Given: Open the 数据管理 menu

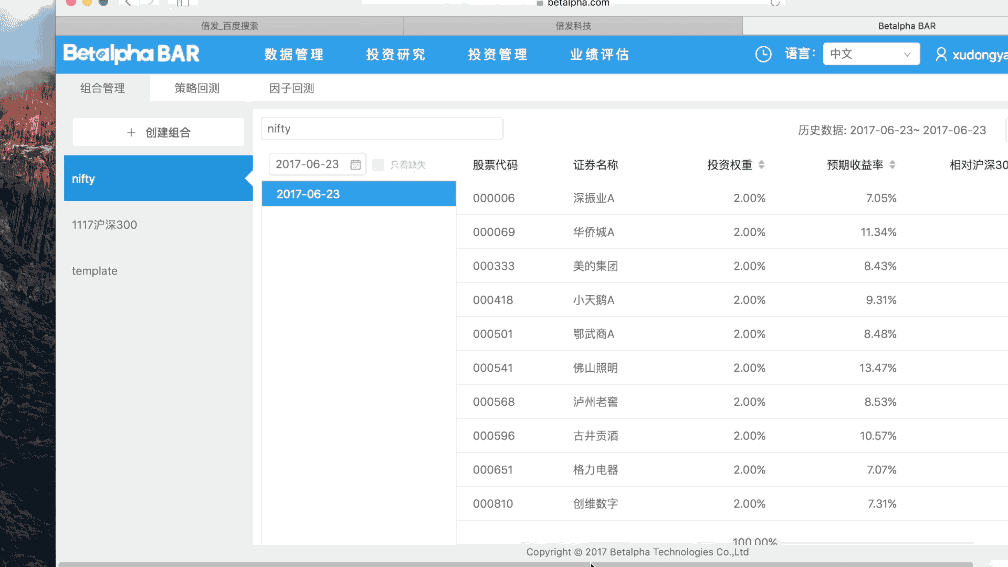Looking at the screenshot, I should point(294,55).
